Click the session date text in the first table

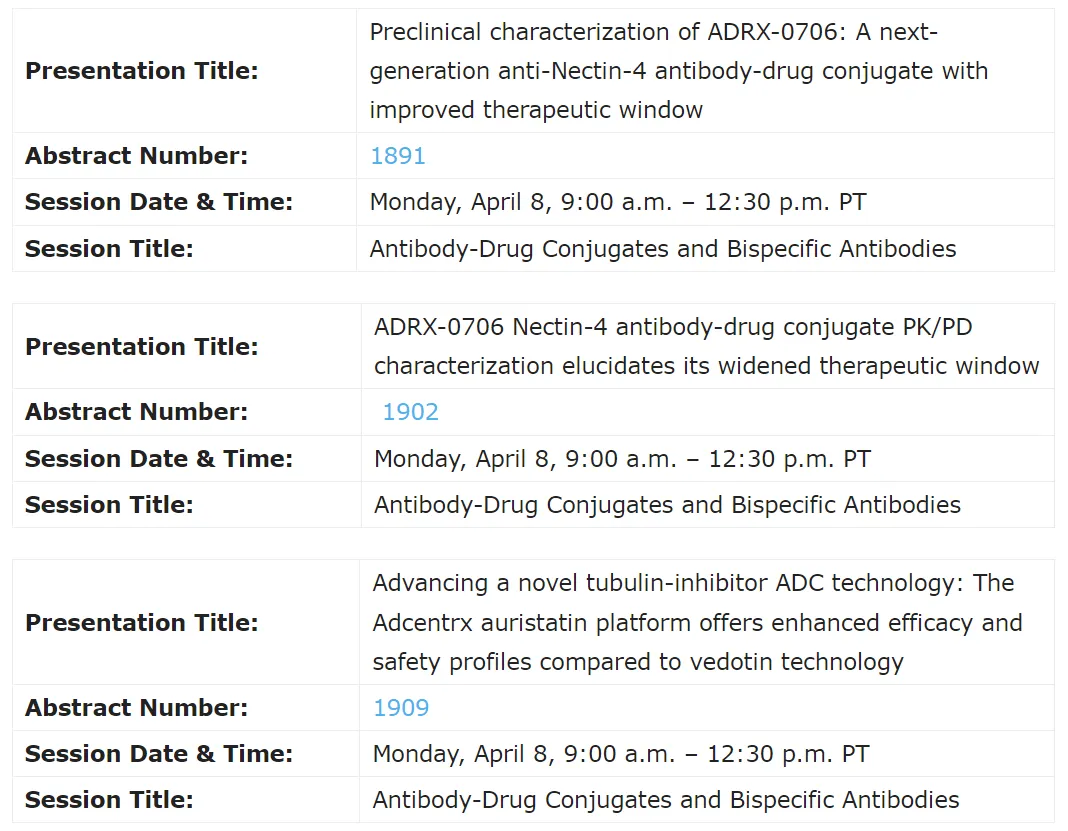[x=617, y=202]
